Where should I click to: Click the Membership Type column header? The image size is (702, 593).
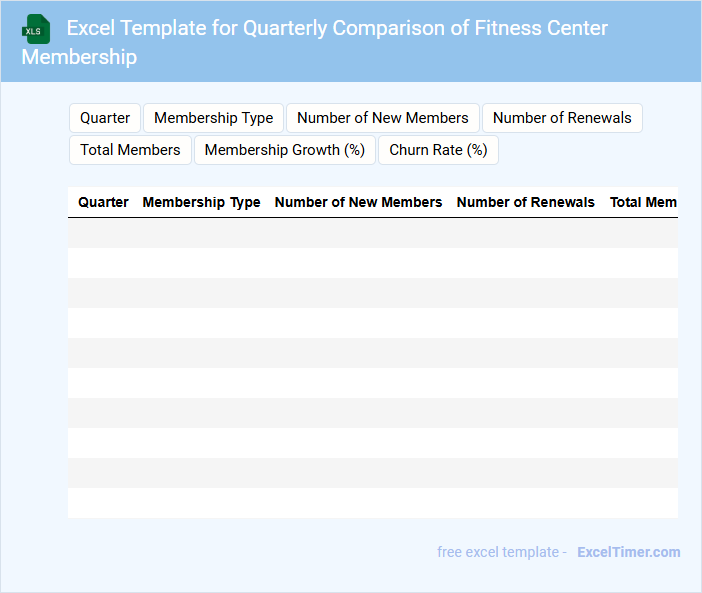(x=201, y=202)
